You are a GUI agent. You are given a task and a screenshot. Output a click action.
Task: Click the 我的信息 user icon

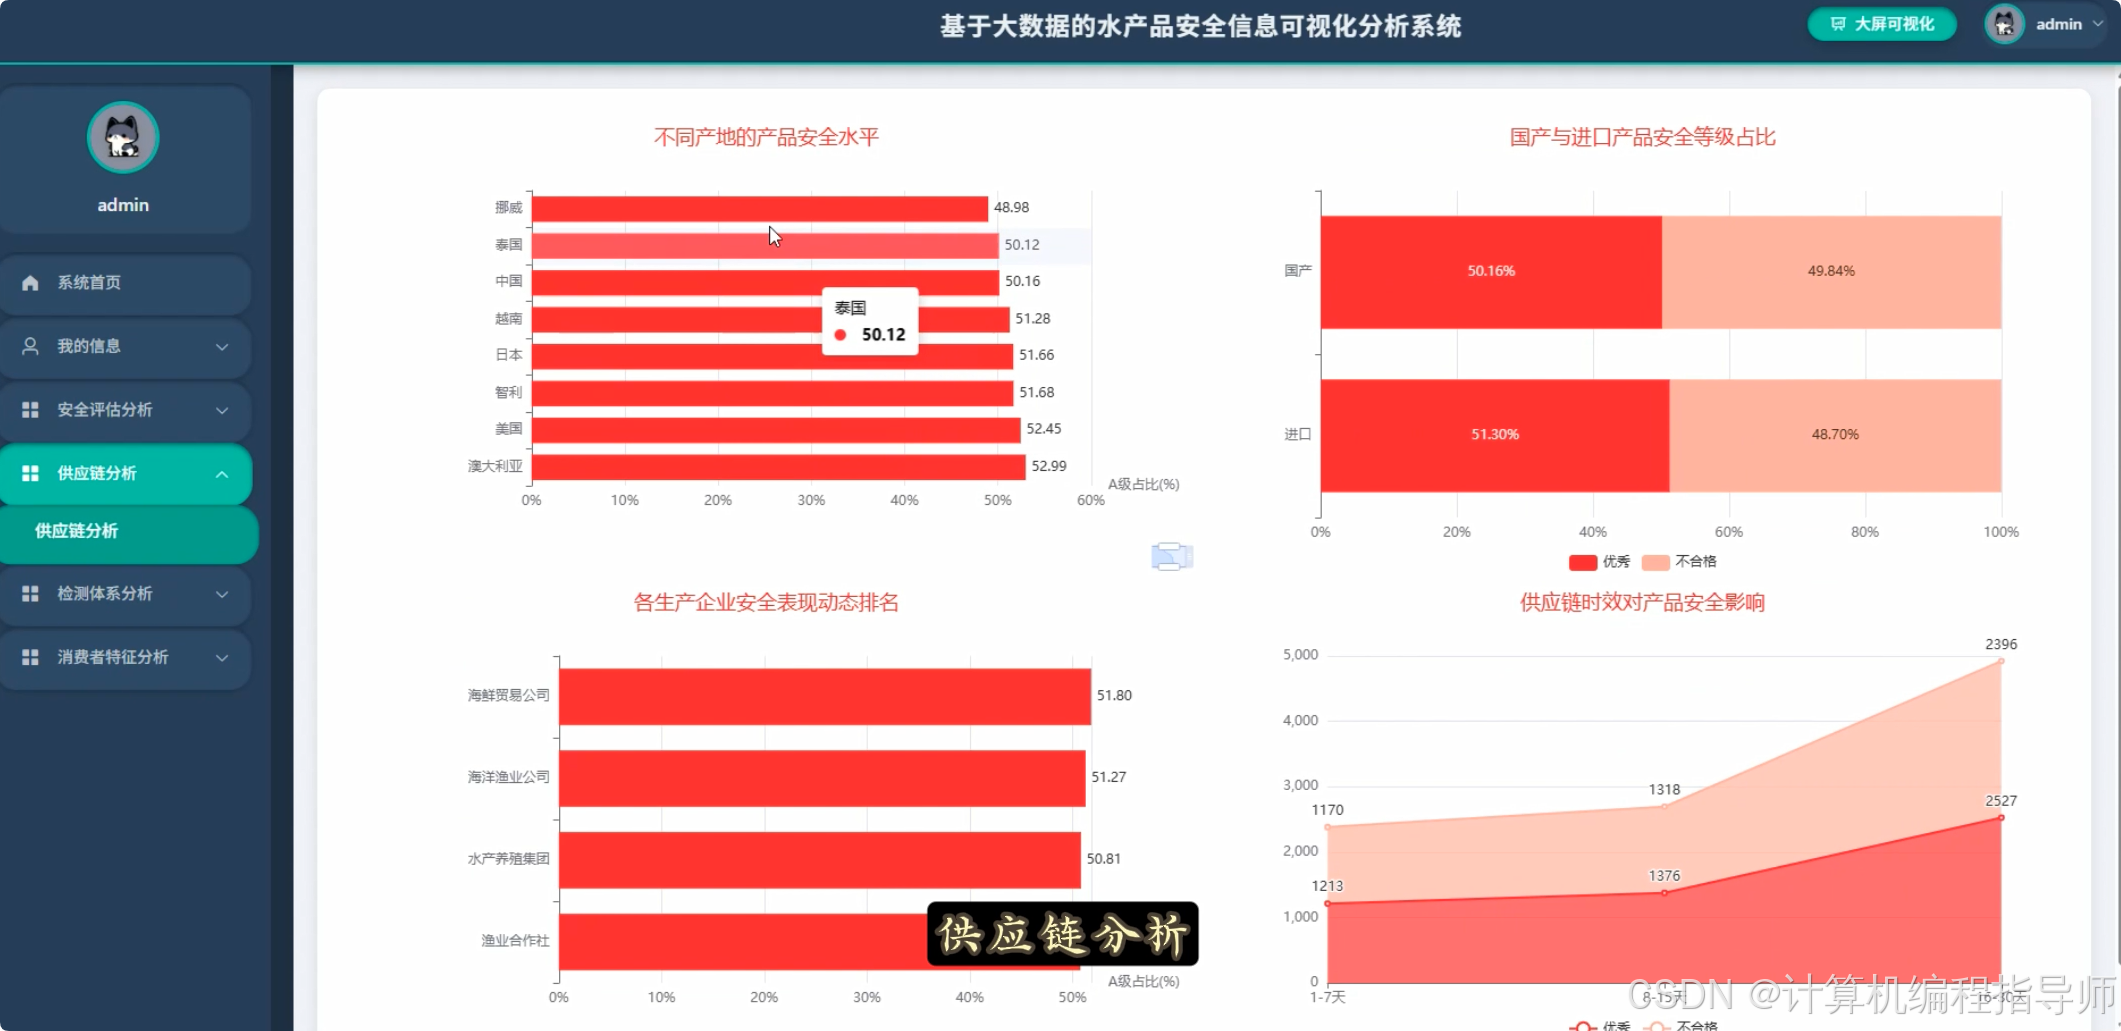pos(30,346)
